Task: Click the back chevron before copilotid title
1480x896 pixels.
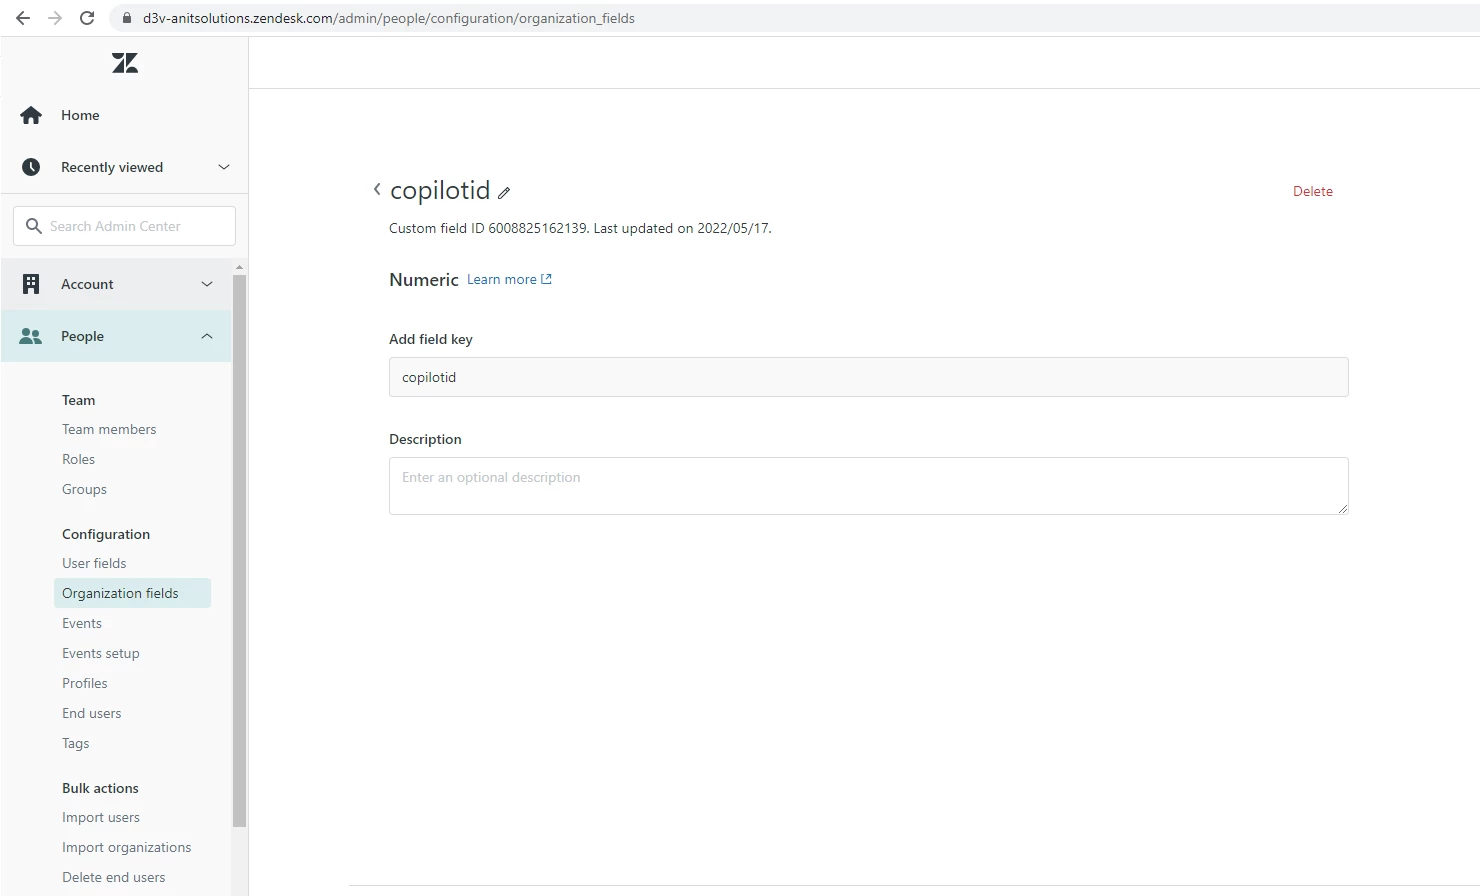Action: [x=377, y=189]
